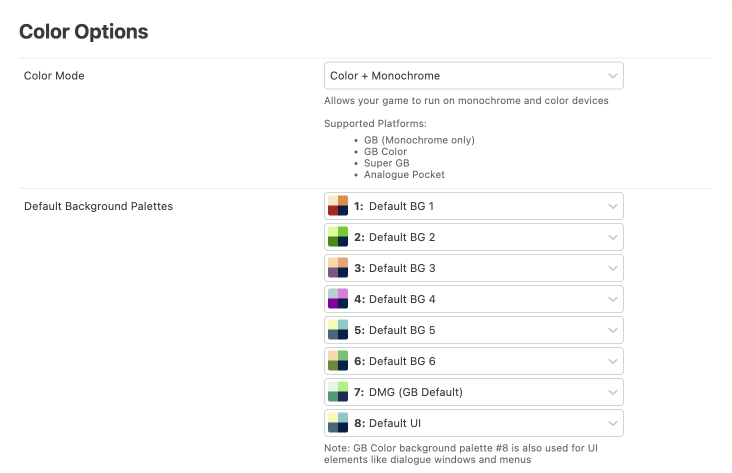Expand palette 6 selector with its chevron
Viewport: 732px width, 473px height.
612,361
